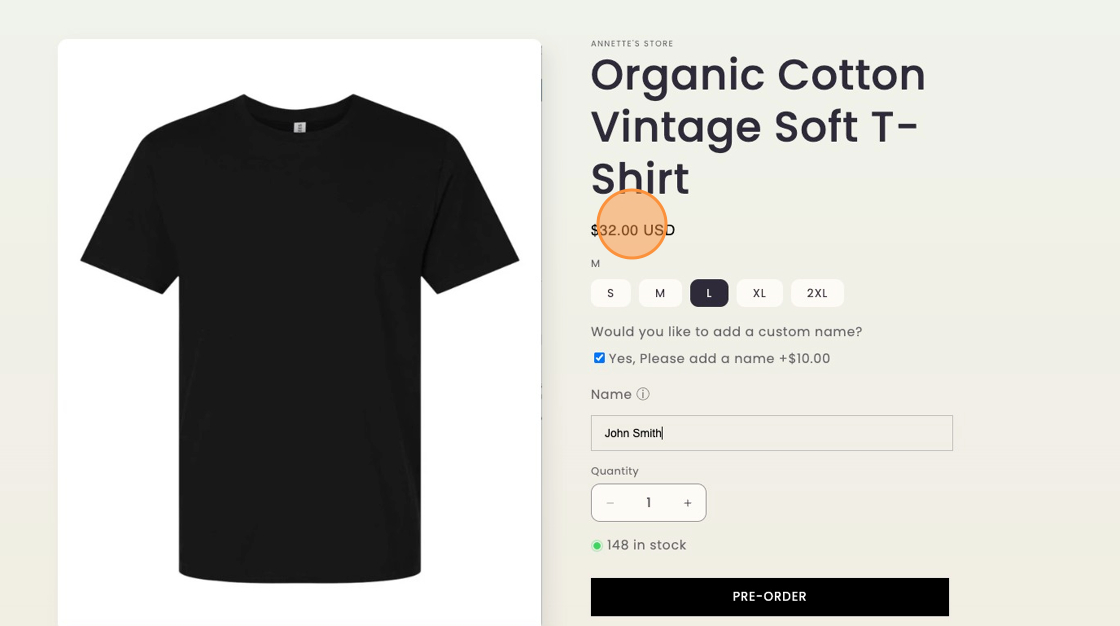Viewport: 1120px width, 626px height.
Task: Click the $32.00 USD price
Action: pos(633,230)
